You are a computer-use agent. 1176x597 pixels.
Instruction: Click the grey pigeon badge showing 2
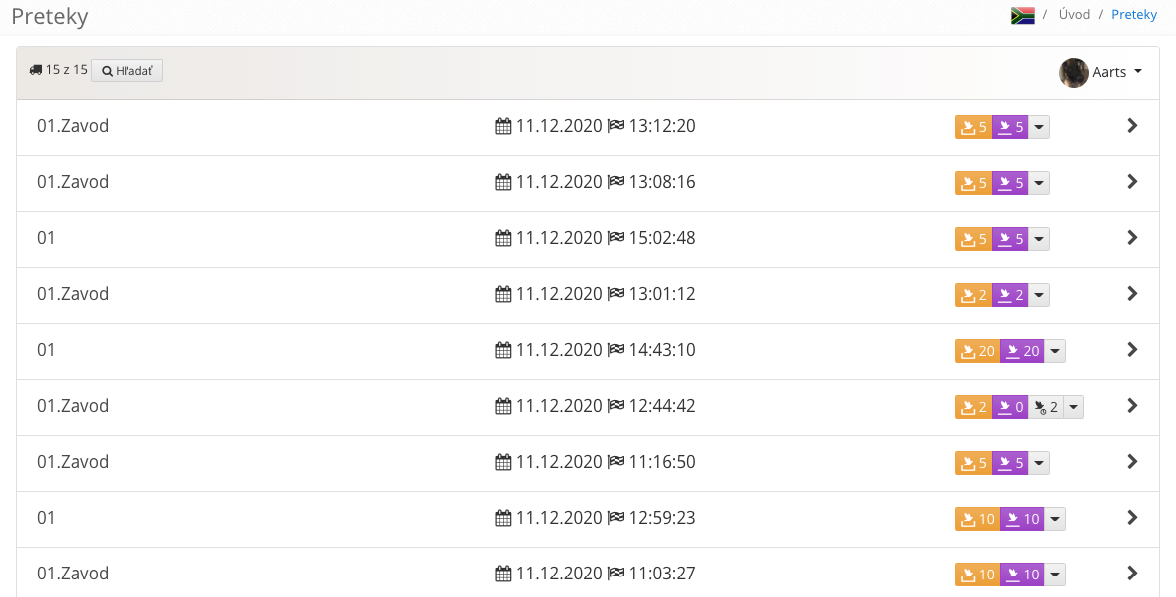pos(1046,407)
